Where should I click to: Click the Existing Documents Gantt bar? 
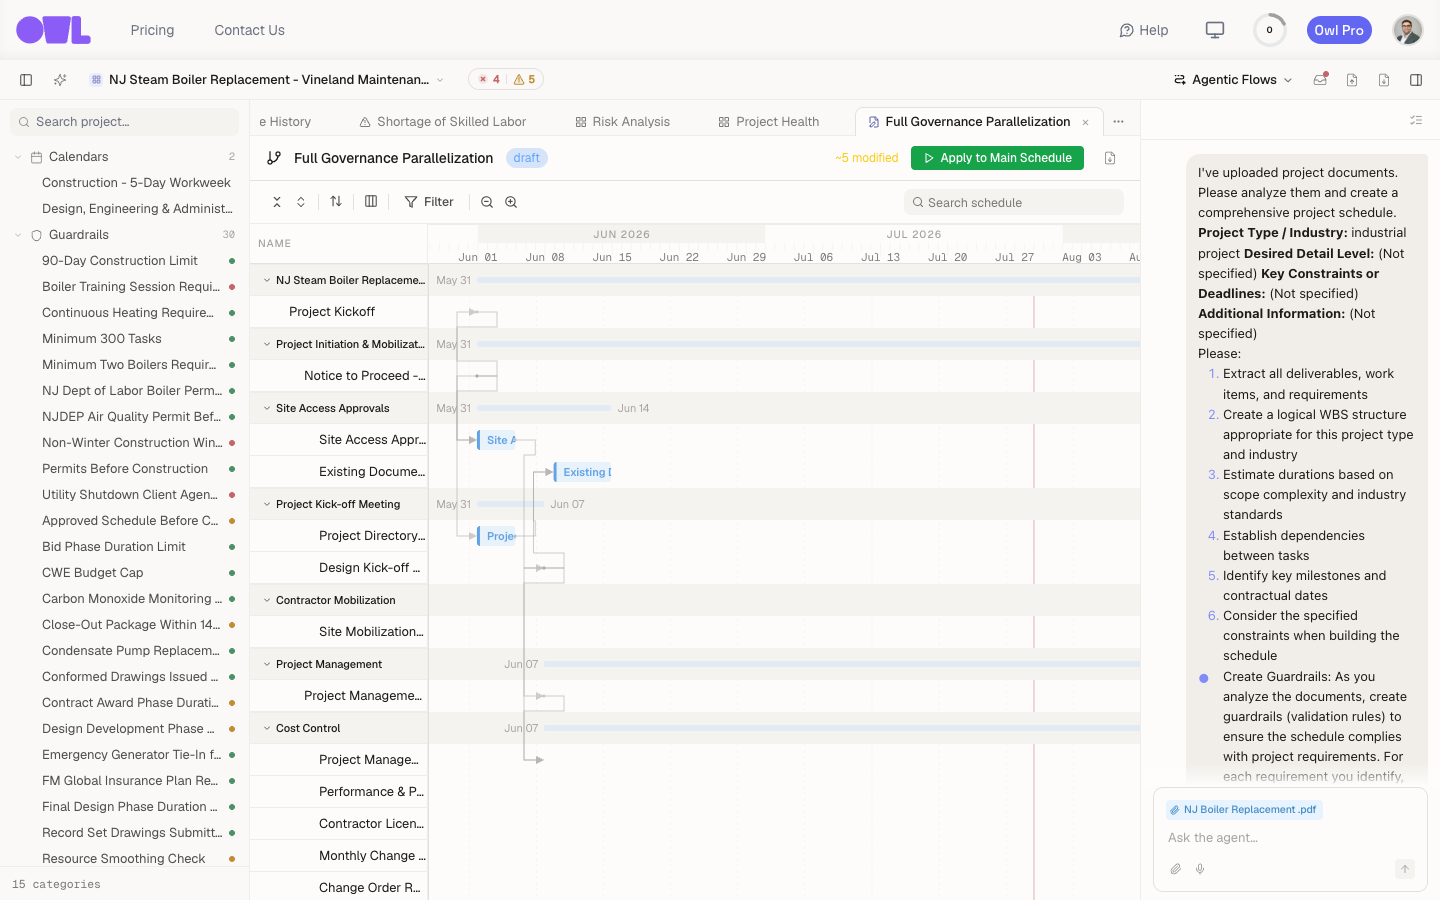point(583,472)
